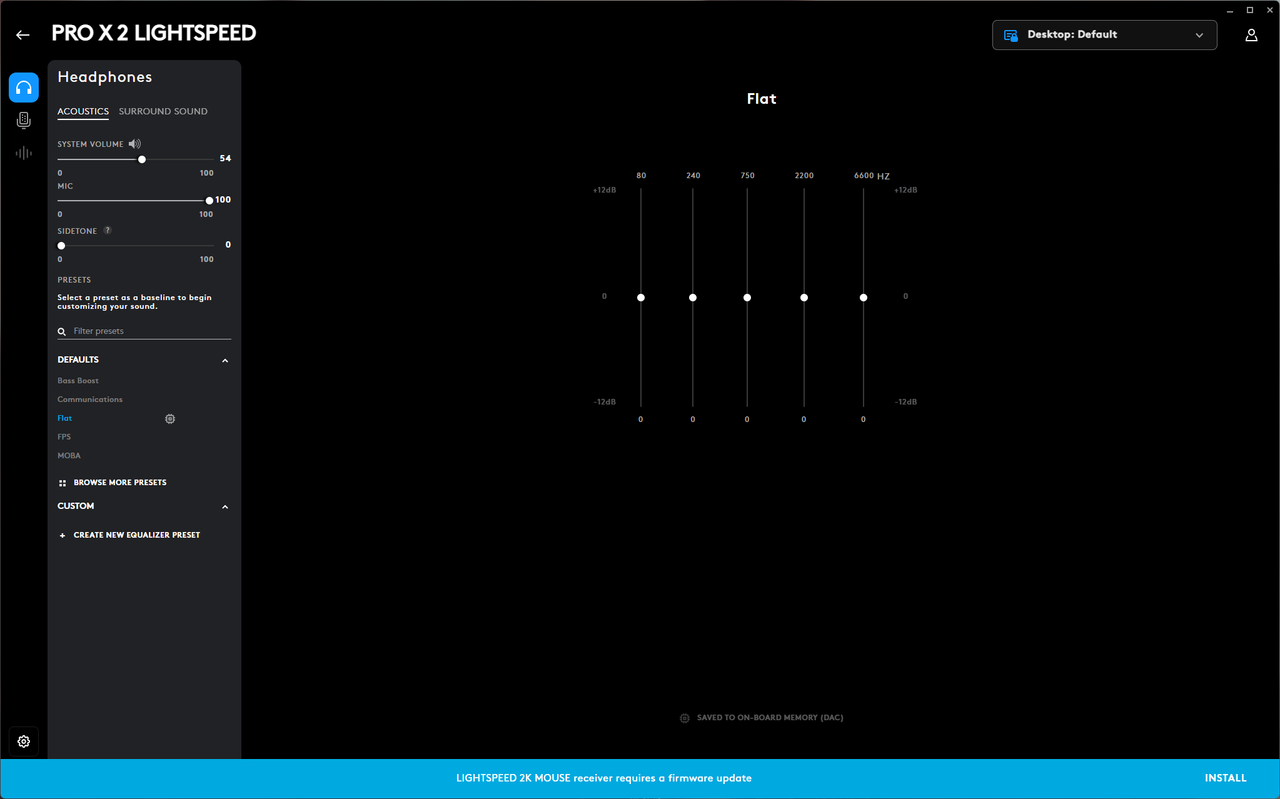Select the Flat preset
The height and width of the screenshot is (799, 1280).
click(x=65, y=418)
